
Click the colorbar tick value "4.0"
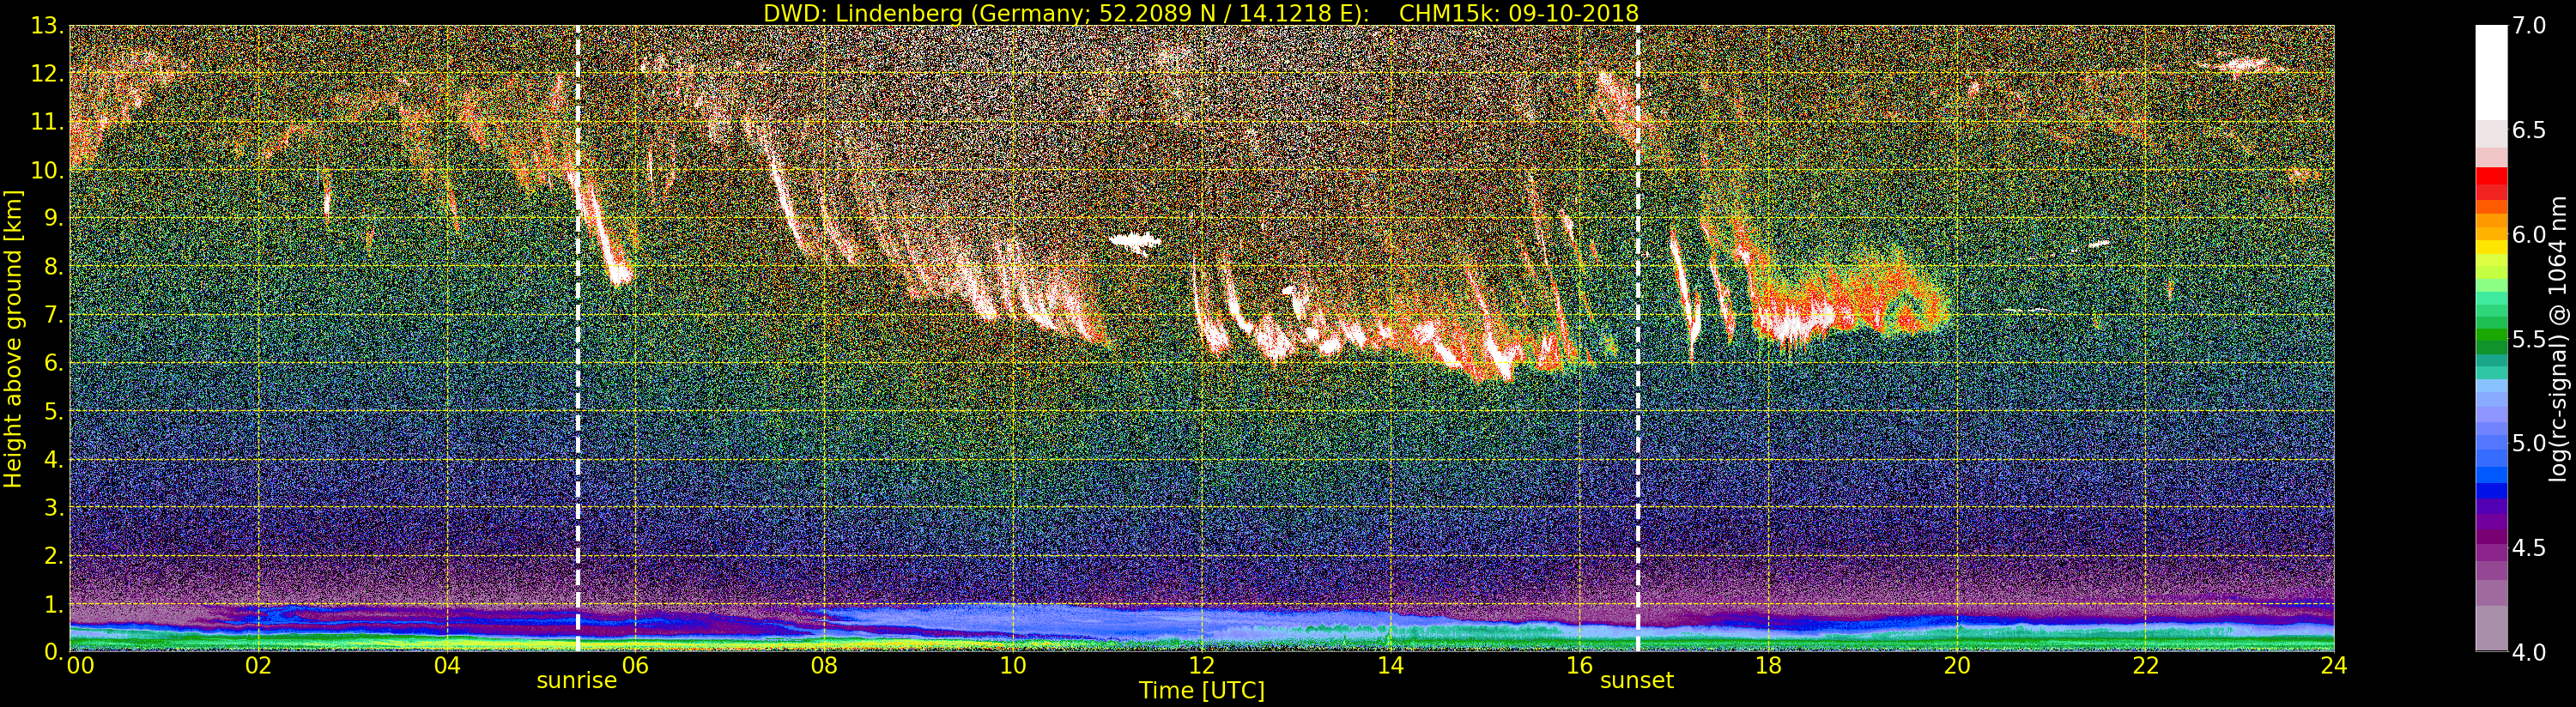2530,652
